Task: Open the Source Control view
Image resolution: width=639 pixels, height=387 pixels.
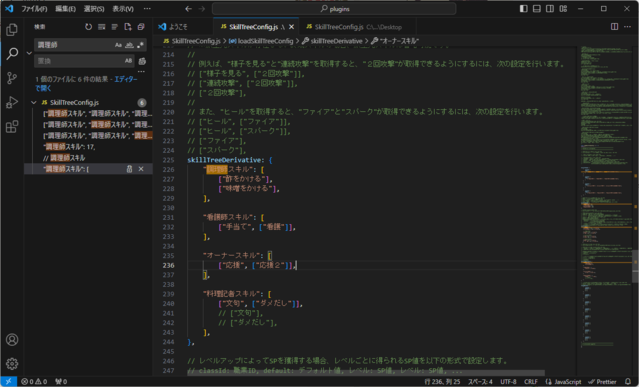Action: click(x=12, y=78)
